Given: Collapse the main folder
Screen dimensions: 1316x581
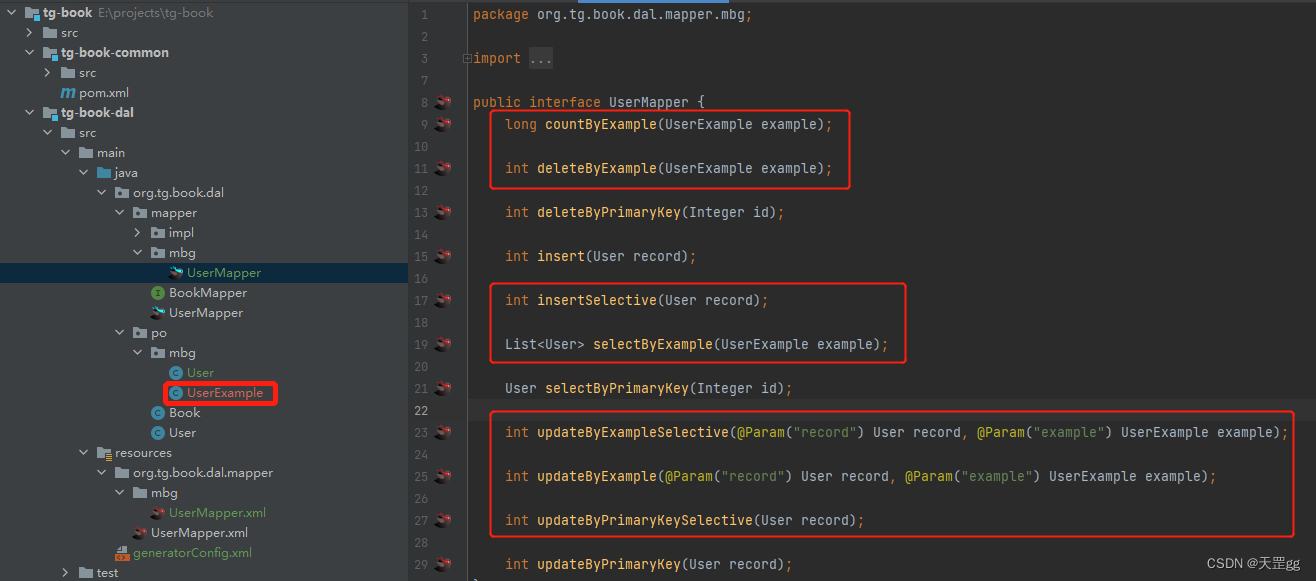Looking at the screenshot, I should [x=66, y=153].
